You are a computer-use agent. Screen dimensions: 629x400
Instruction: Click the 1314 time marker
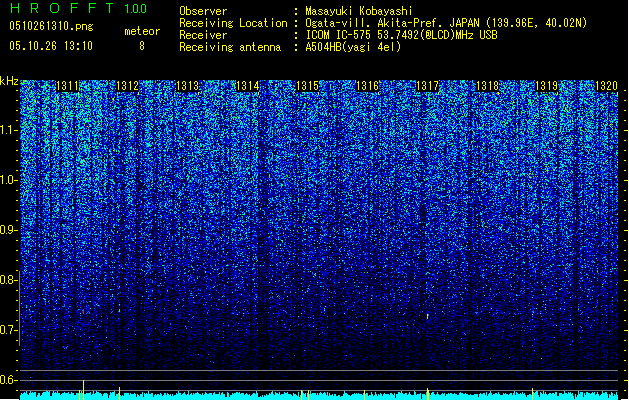(x=248, y=86)
